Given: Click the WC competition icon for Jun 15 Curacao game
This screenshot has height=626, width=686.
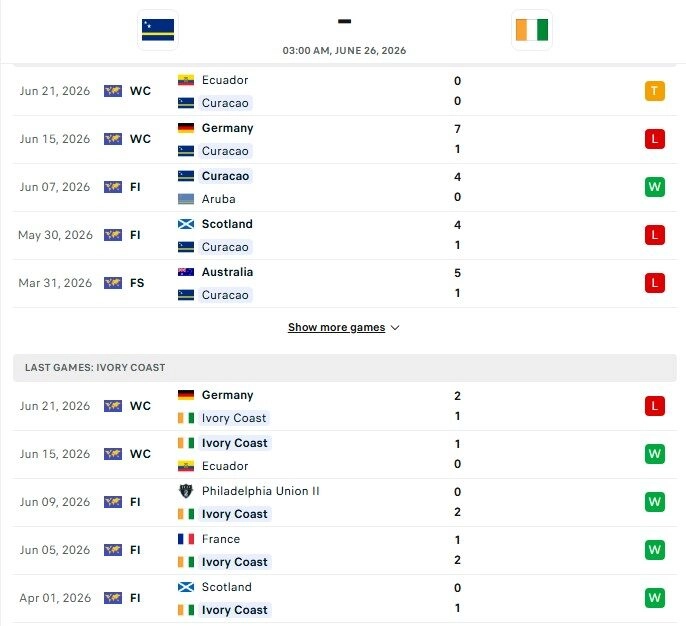Looking at the screenshot, I should [x=113, y=139].
